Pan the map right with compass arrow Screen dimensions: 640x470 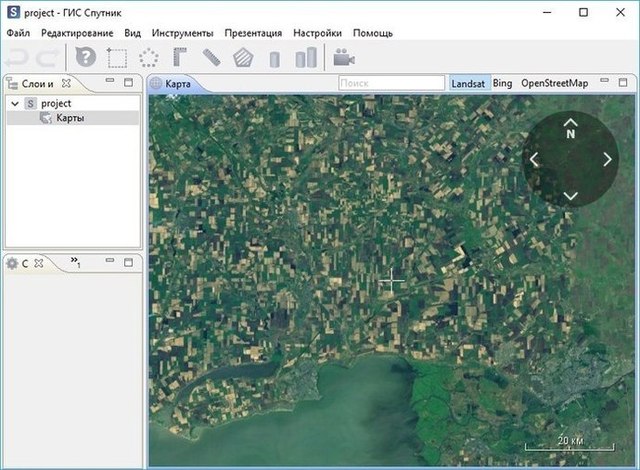pos(607,159)
